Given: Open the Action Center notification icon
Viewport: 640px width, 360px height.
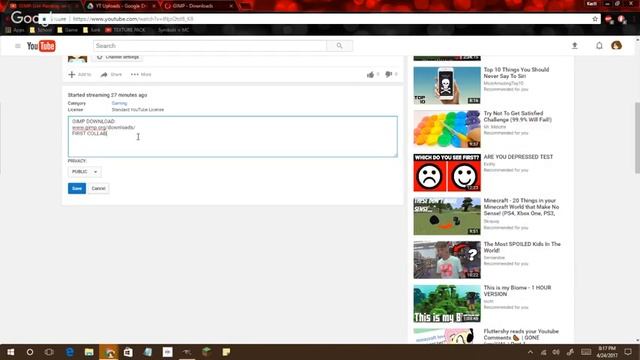Looking at the screenshot, I should tap(628, 352).
